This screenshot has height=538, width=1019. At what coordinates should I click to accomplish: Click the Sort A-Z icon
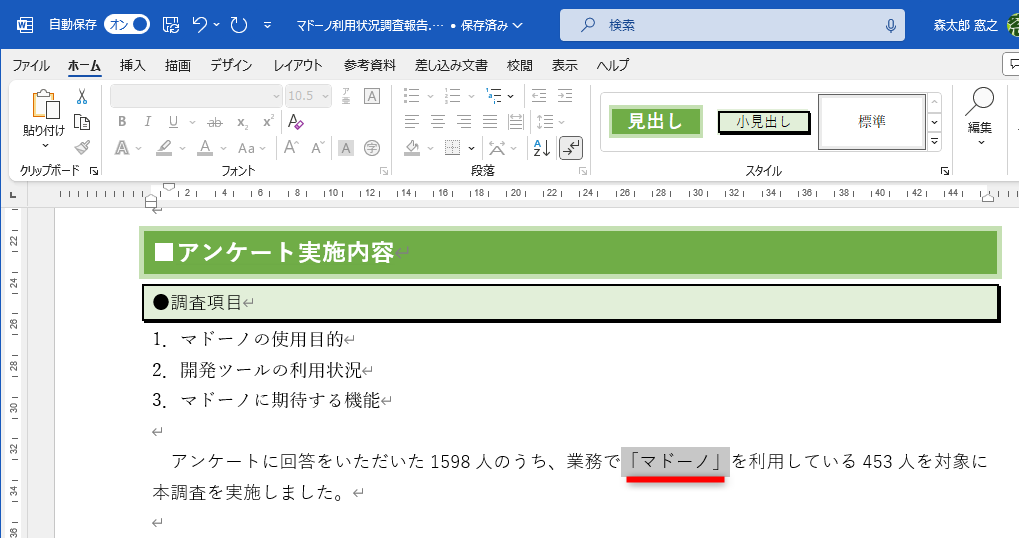point(541,148)
